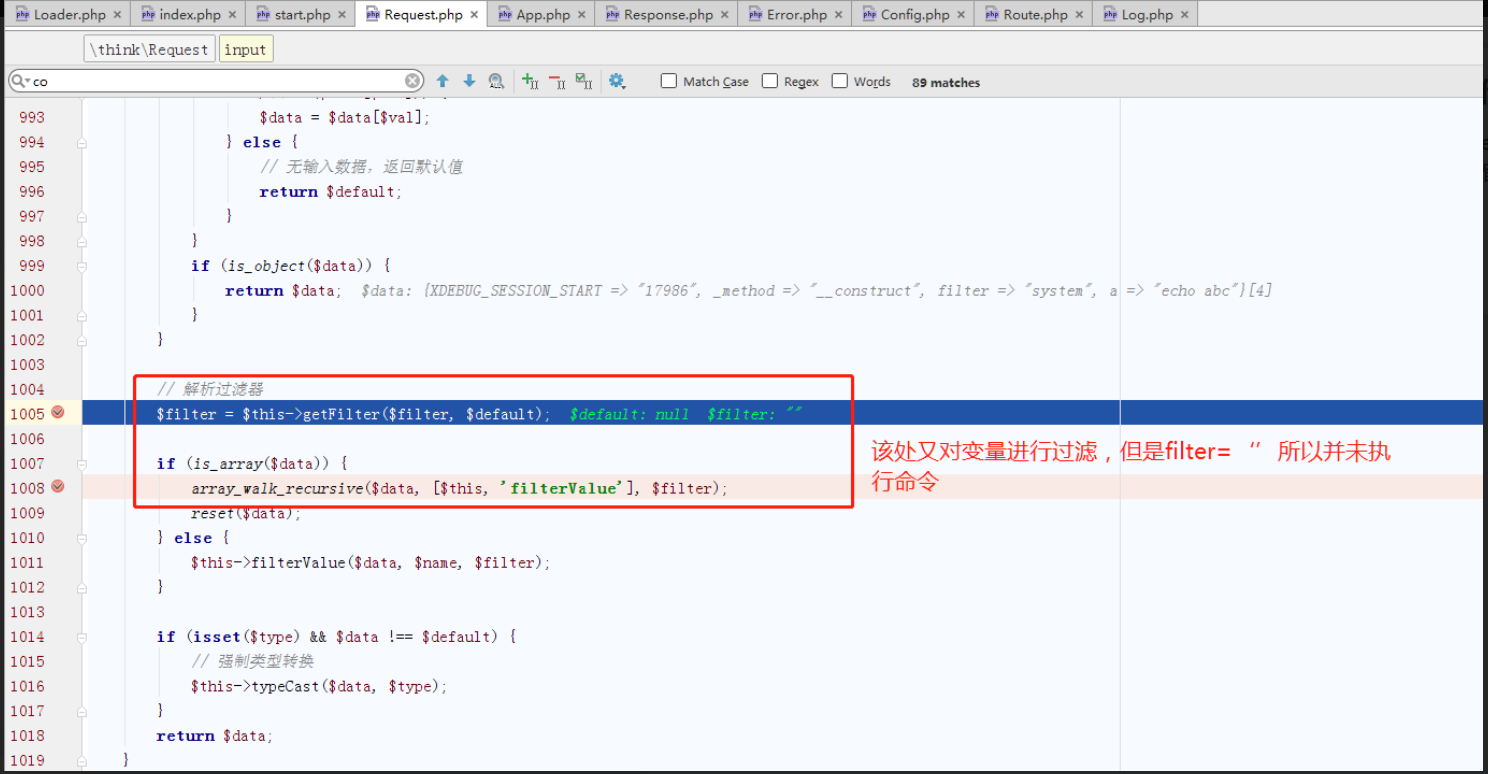Jump to next search occurrence arrow
The image size is (1488, 774).
pyautogui.click(x=469, y=81)
